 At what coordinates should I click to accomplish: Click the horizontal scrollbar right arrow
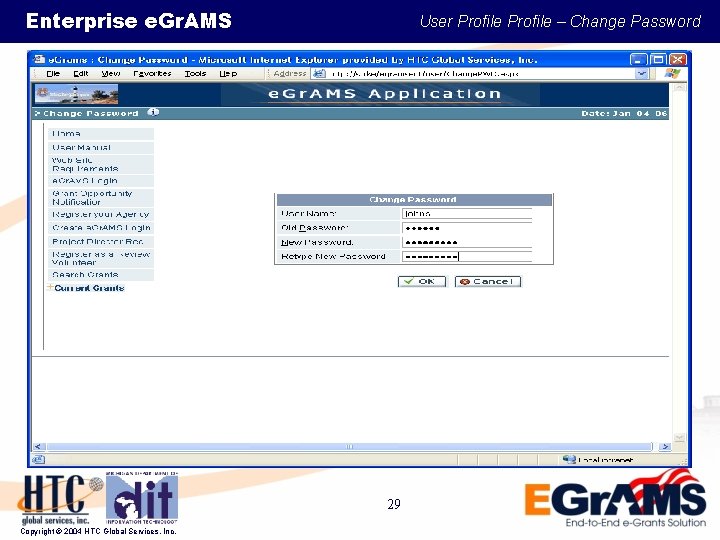(664, 446)
